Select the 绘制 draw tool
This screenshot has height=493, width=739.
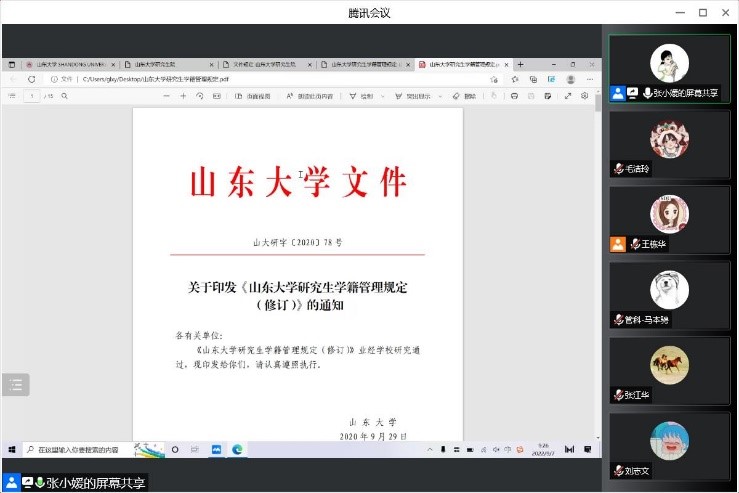tap(361, 96)
